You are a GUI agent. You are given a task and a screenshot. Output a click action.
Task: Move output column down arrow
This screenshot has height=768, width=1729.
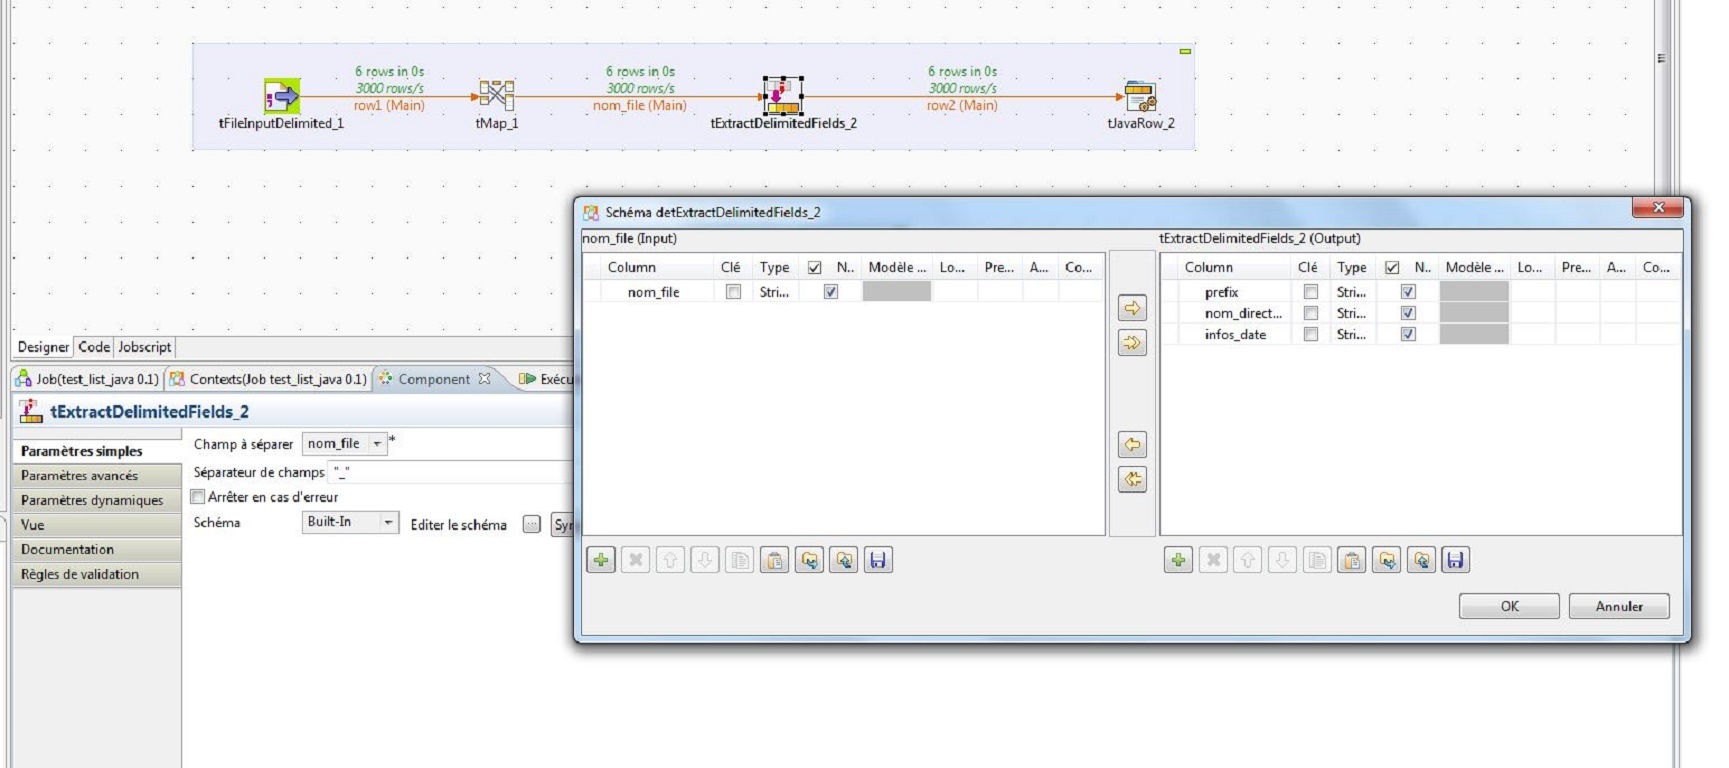[1283, 560]
